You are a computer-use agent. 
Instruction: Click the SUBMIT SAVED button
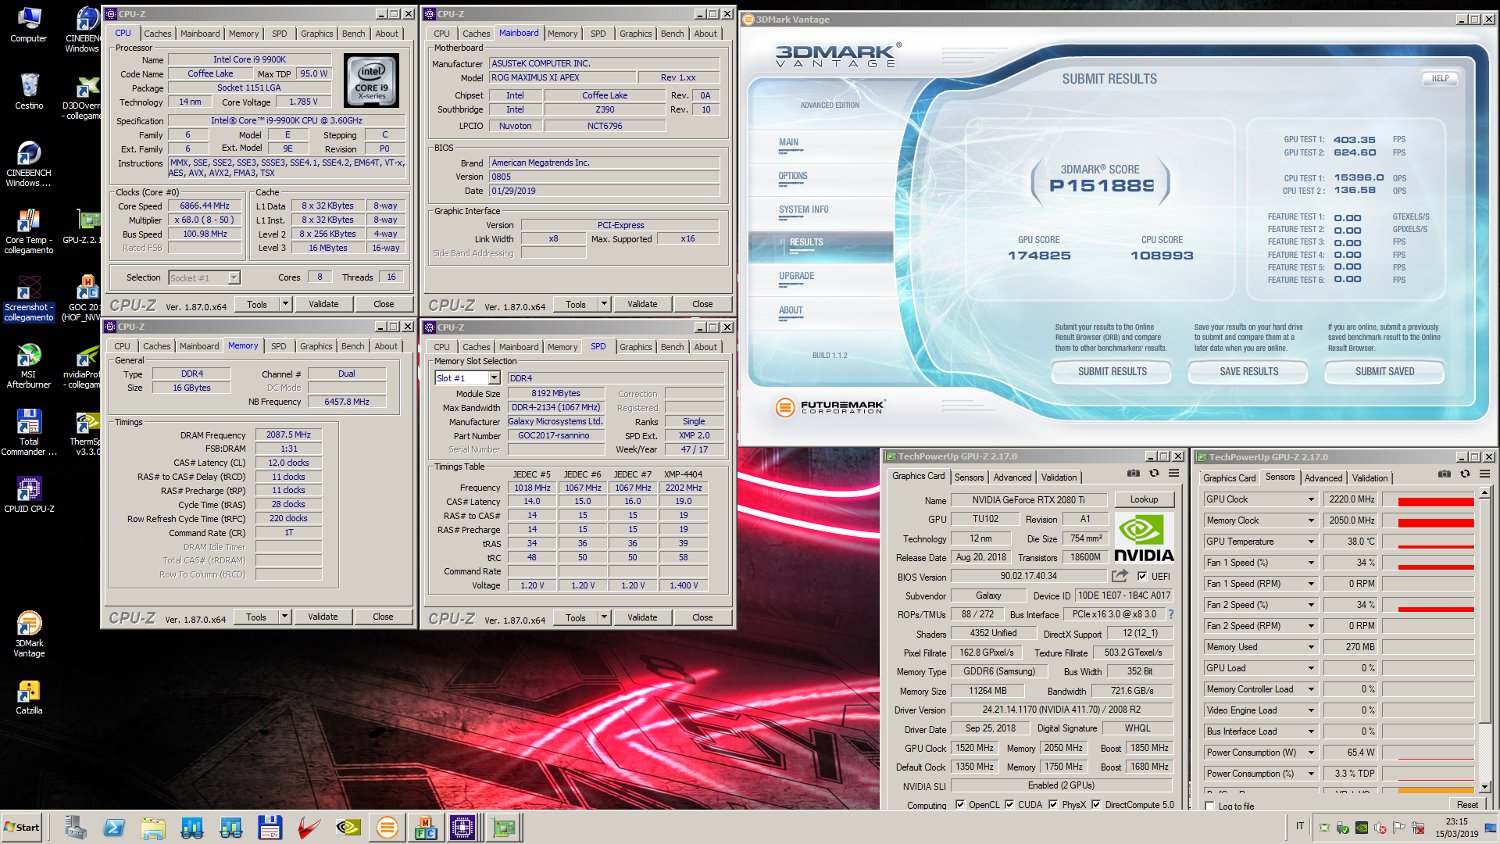point(1385,372)
